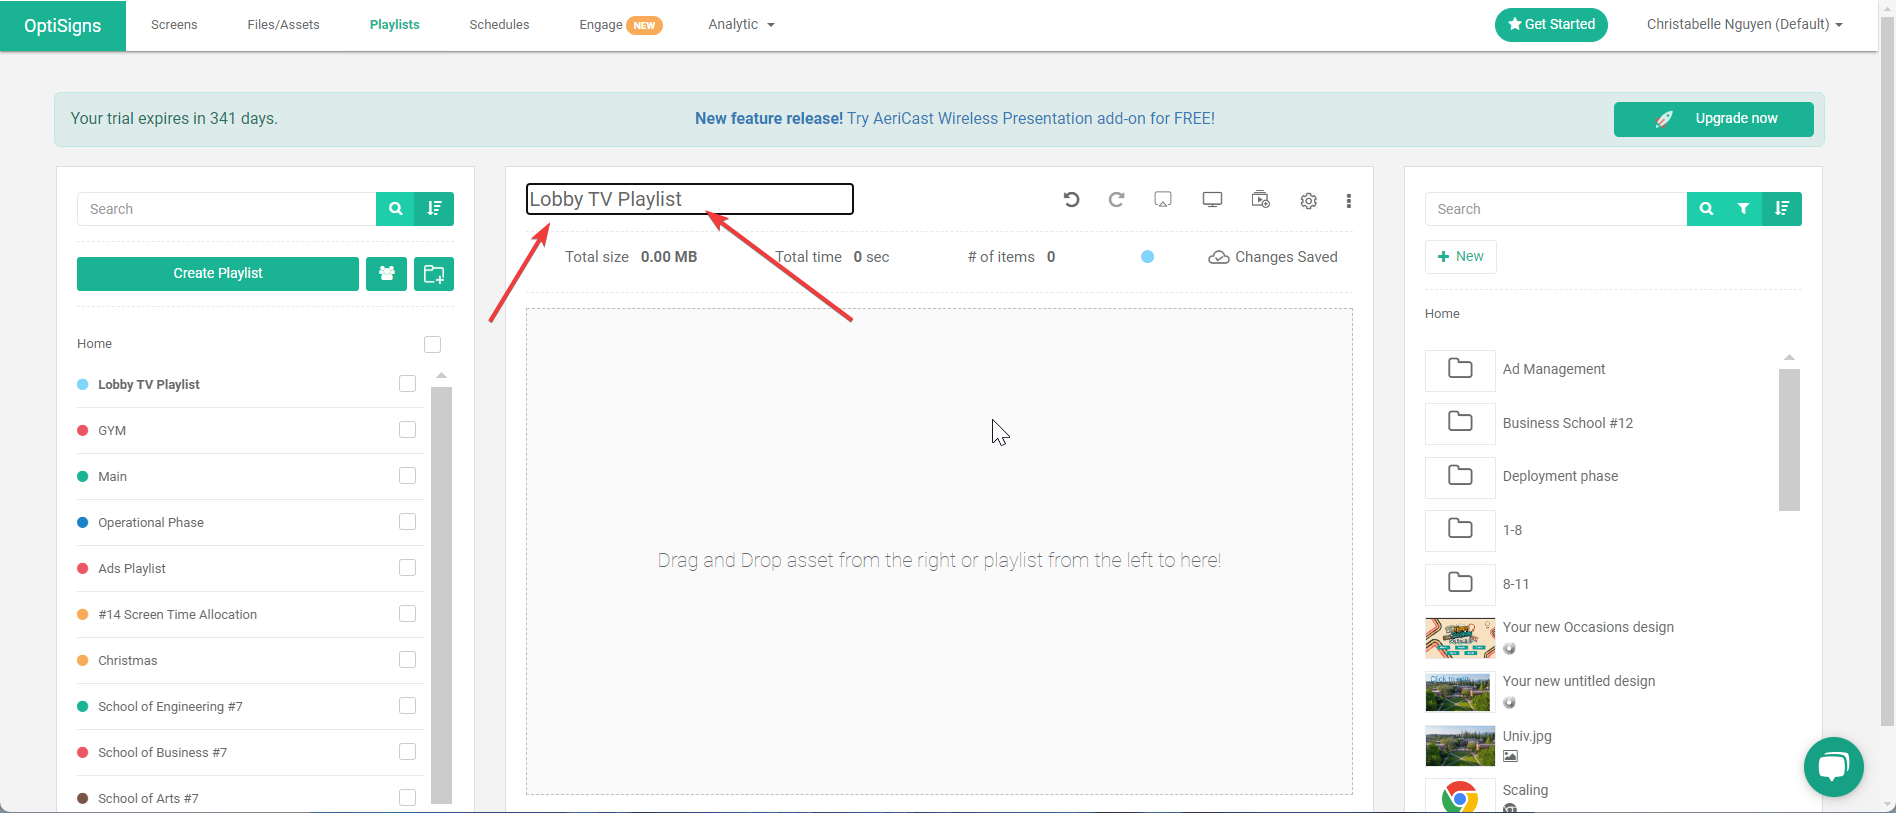Click the OptiSigns logo

point(63,26)
